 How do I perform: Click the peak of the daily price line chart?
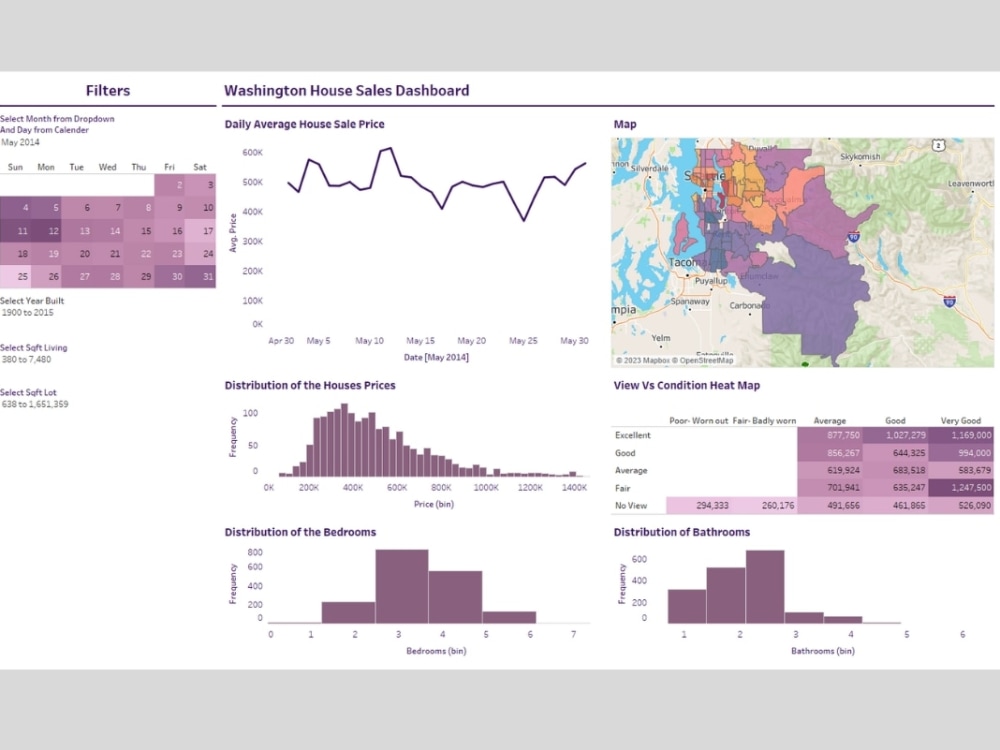tap(390, 149)
